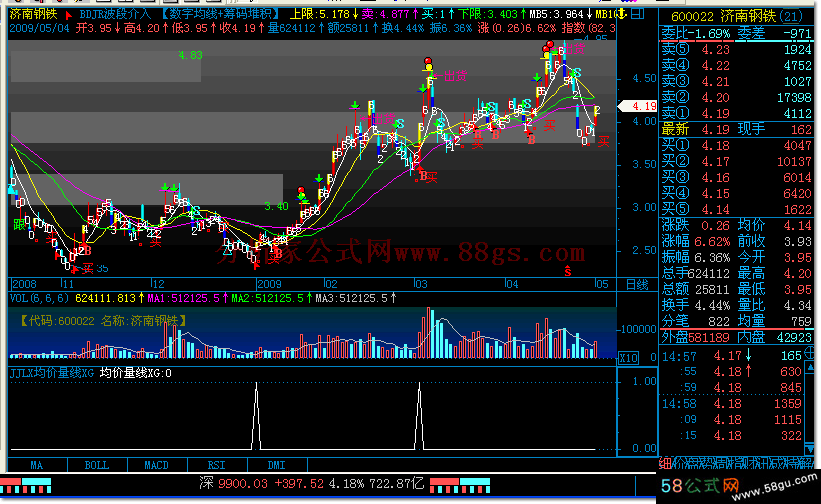821x504 pixels.
Task: Click the 4.19 current price tag on the axis
Action: [638, 106]
